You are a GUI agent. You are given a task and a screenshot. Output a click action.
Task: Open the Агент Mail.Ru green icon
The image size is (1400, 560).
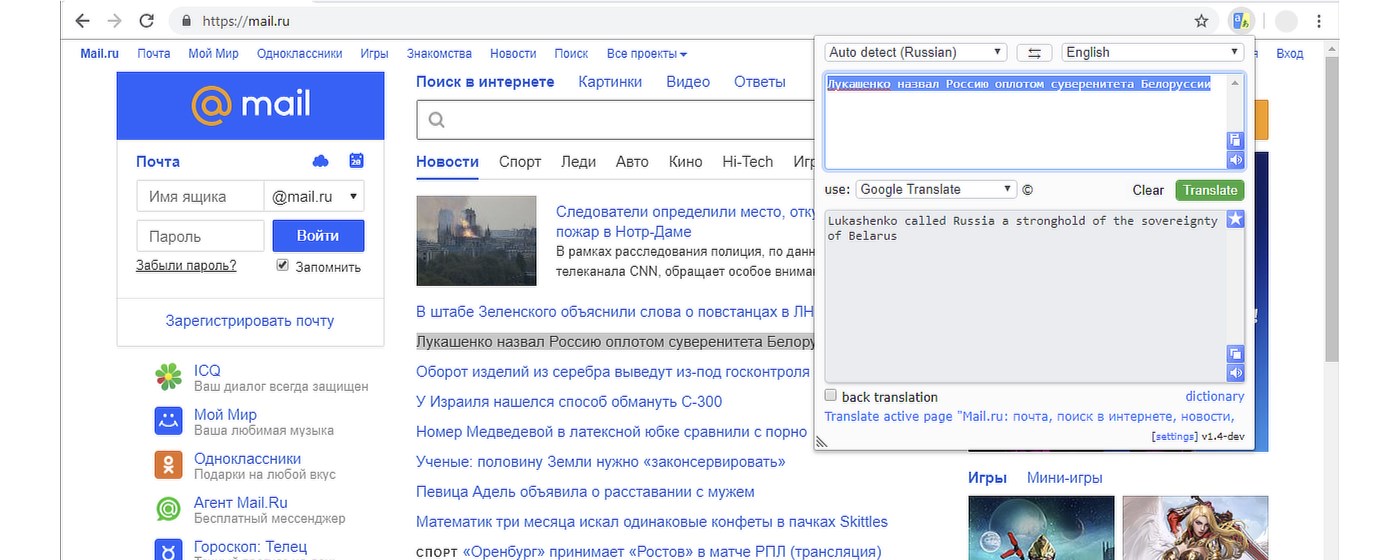point(168,509)
